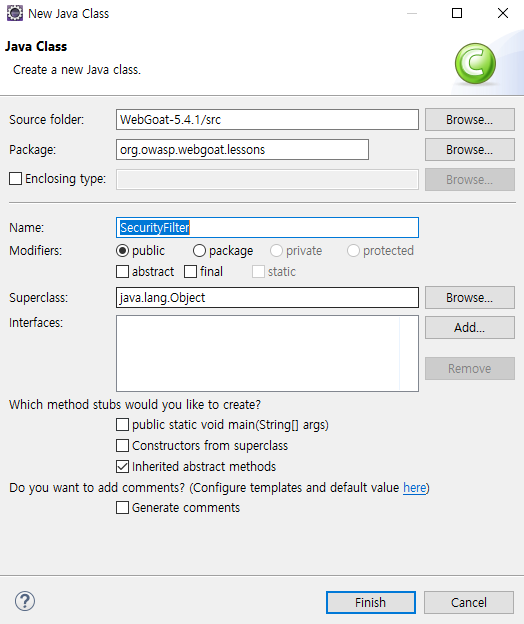Enable the Enclosing type checkbox
The height and width of the screenshot is (624, 524).
coord(16,178)
